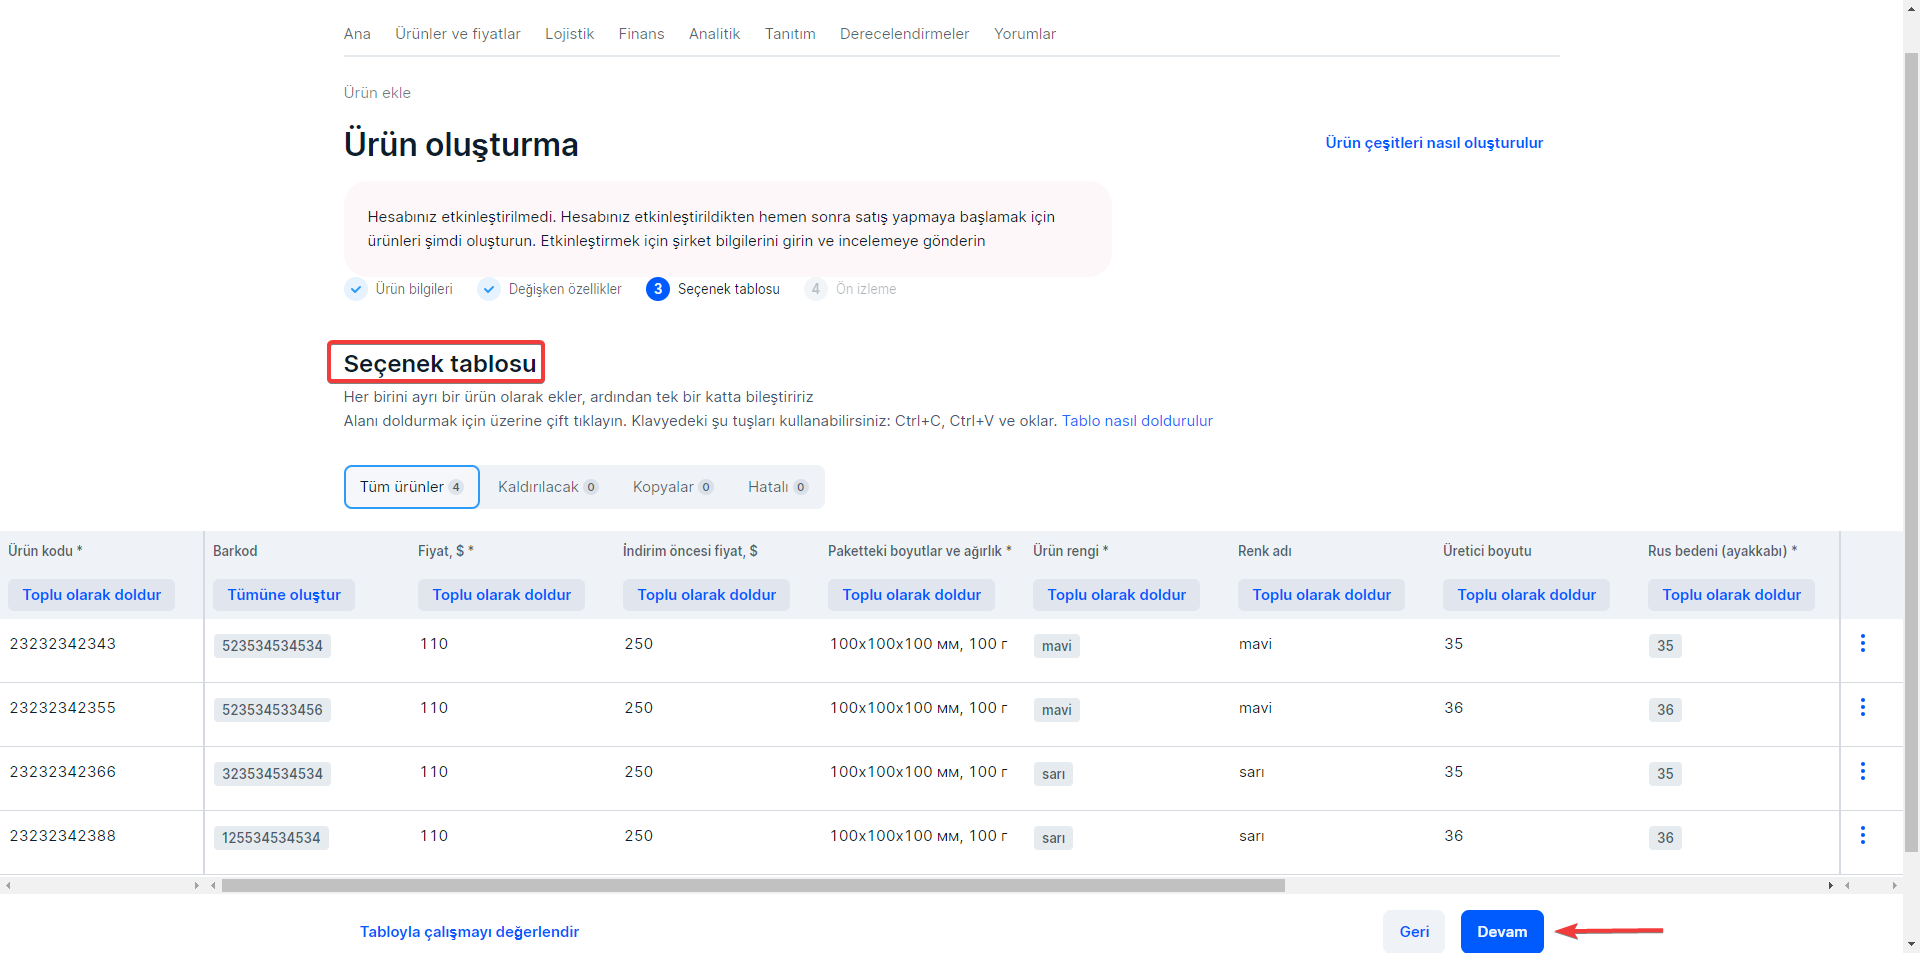Open row options menu for 23232342366
Image resolution: width=1920 pixels, height=953 pixels.
click(x=1862, y=771)
